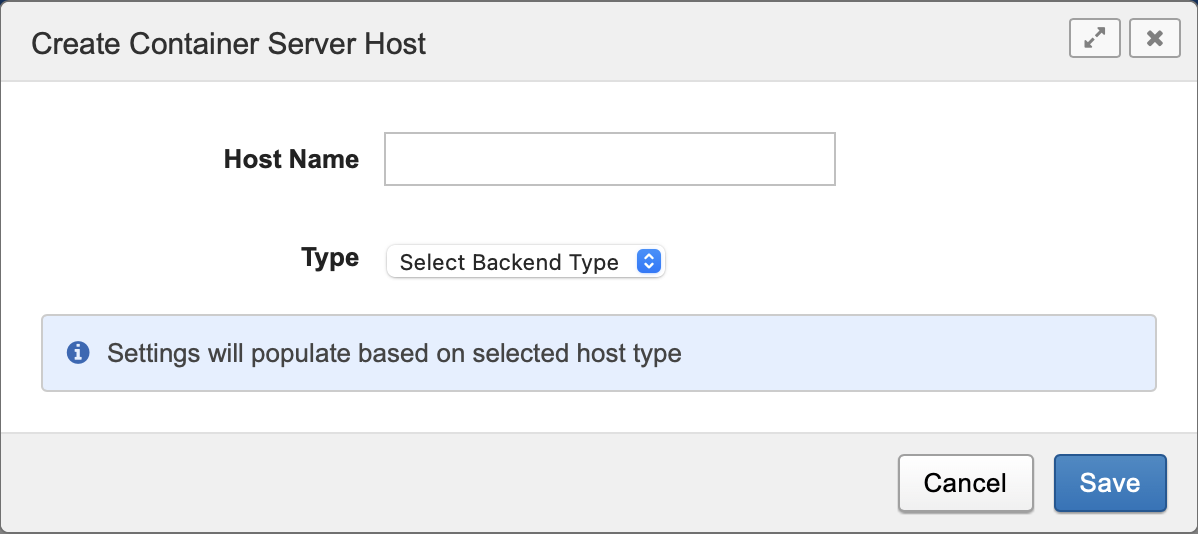Click the blue info circle icon
The image size is (1198, 534).
77,353
